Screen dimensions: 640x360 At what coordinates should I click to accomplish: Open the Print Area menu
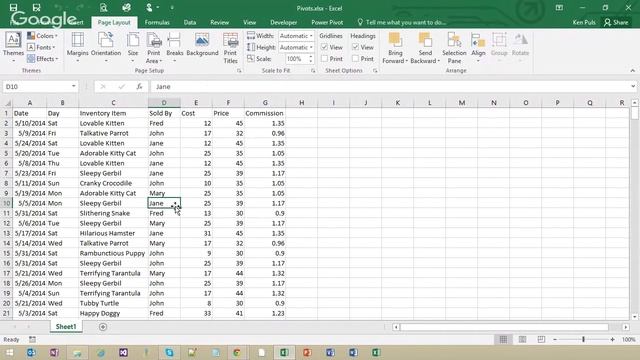(x=154, y=48)
